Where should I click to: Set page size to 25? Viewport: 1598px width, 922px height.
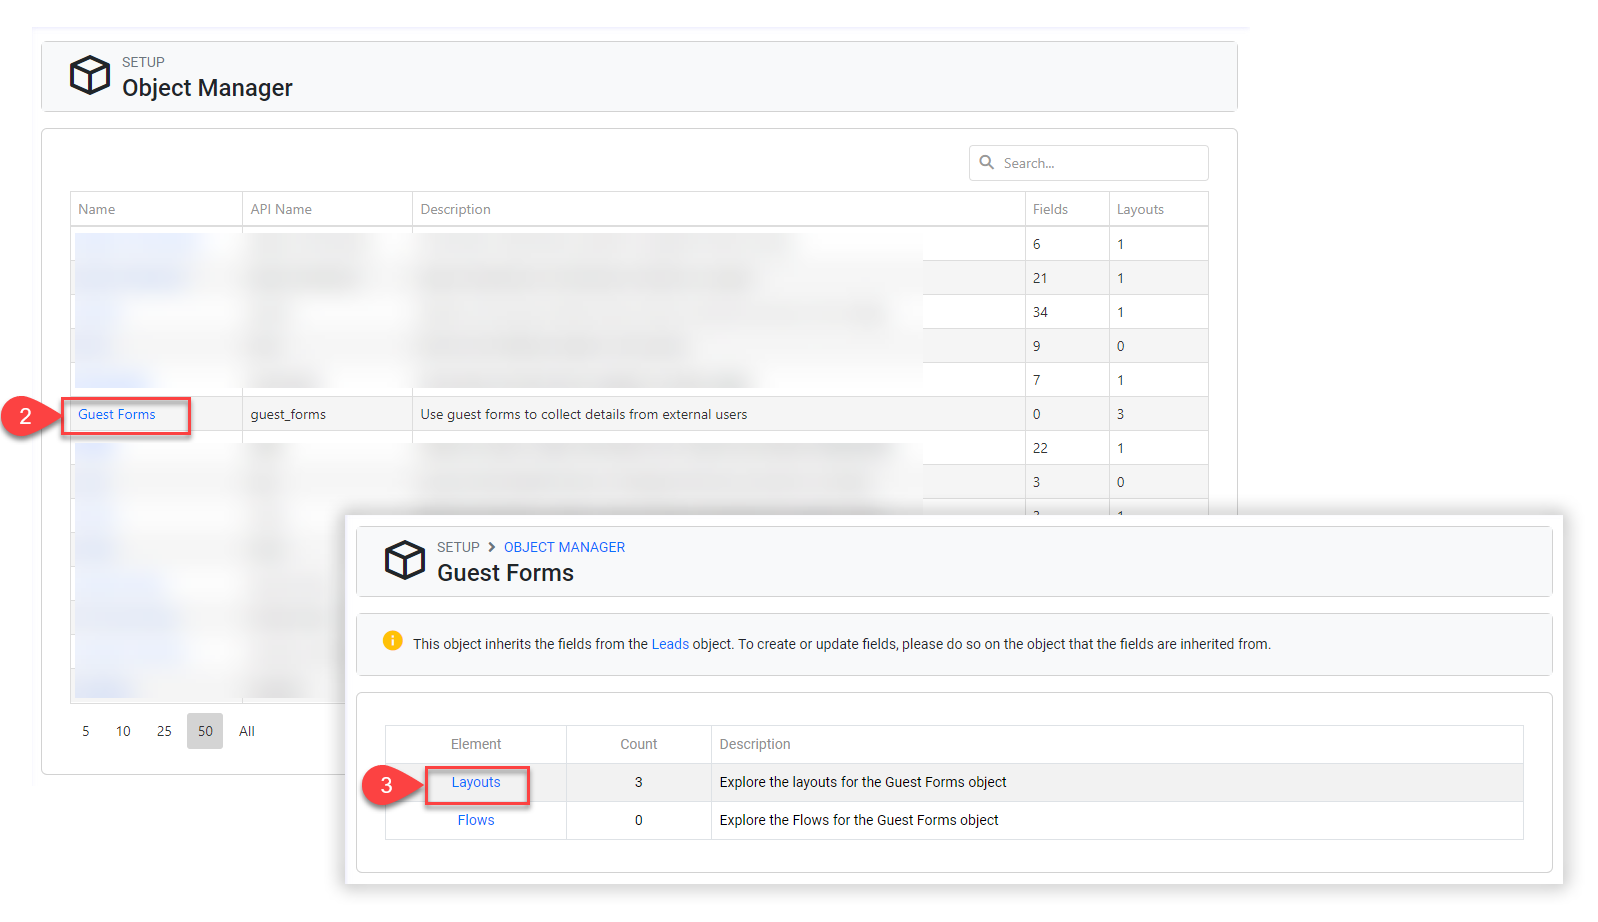click(x=164, y=731)
